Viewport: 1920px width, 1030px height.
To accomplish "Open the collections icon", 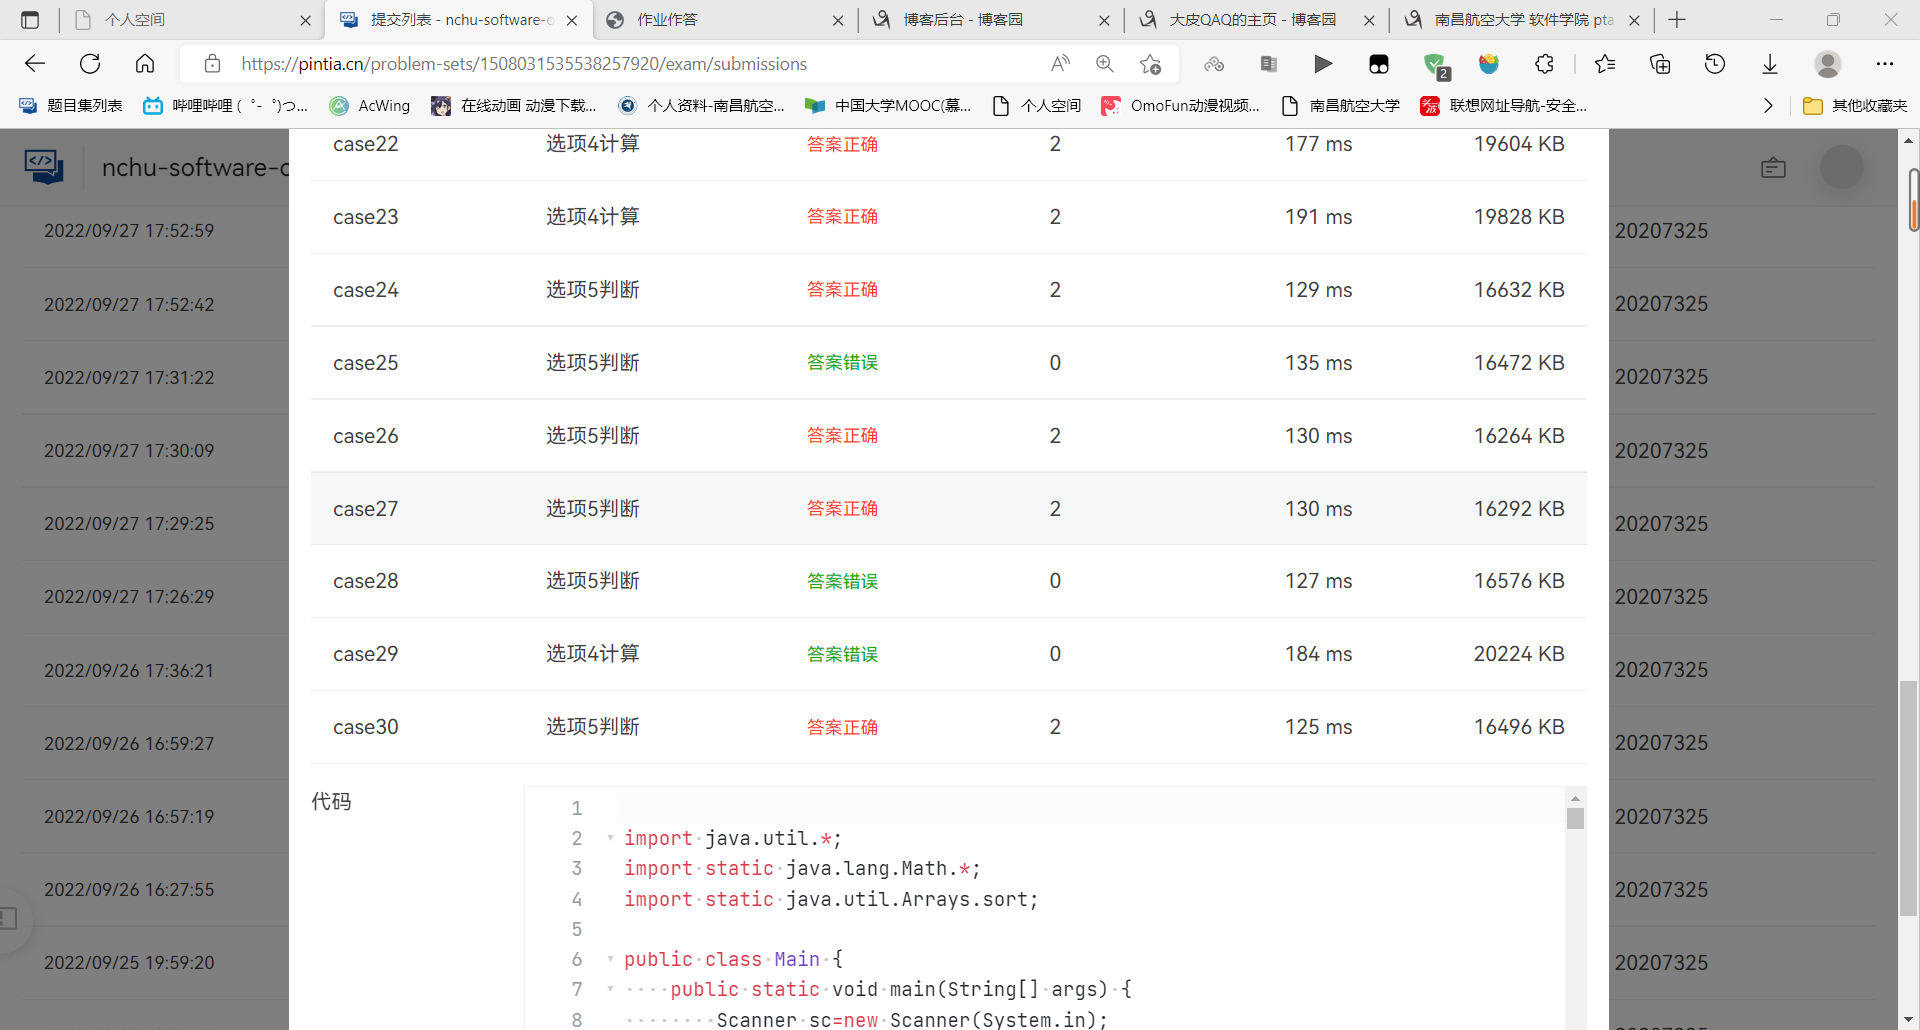I will coord(1660,64).
